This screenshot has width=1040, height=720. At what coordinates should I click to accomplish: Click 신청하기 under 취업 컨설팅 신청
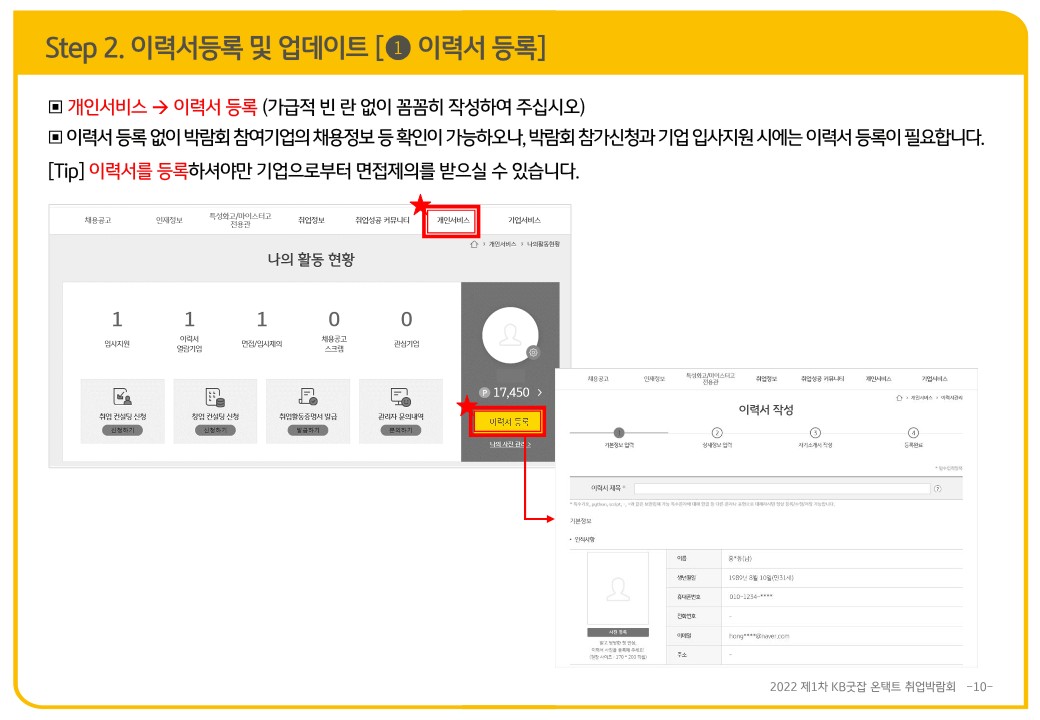click(x=121, y=430)
